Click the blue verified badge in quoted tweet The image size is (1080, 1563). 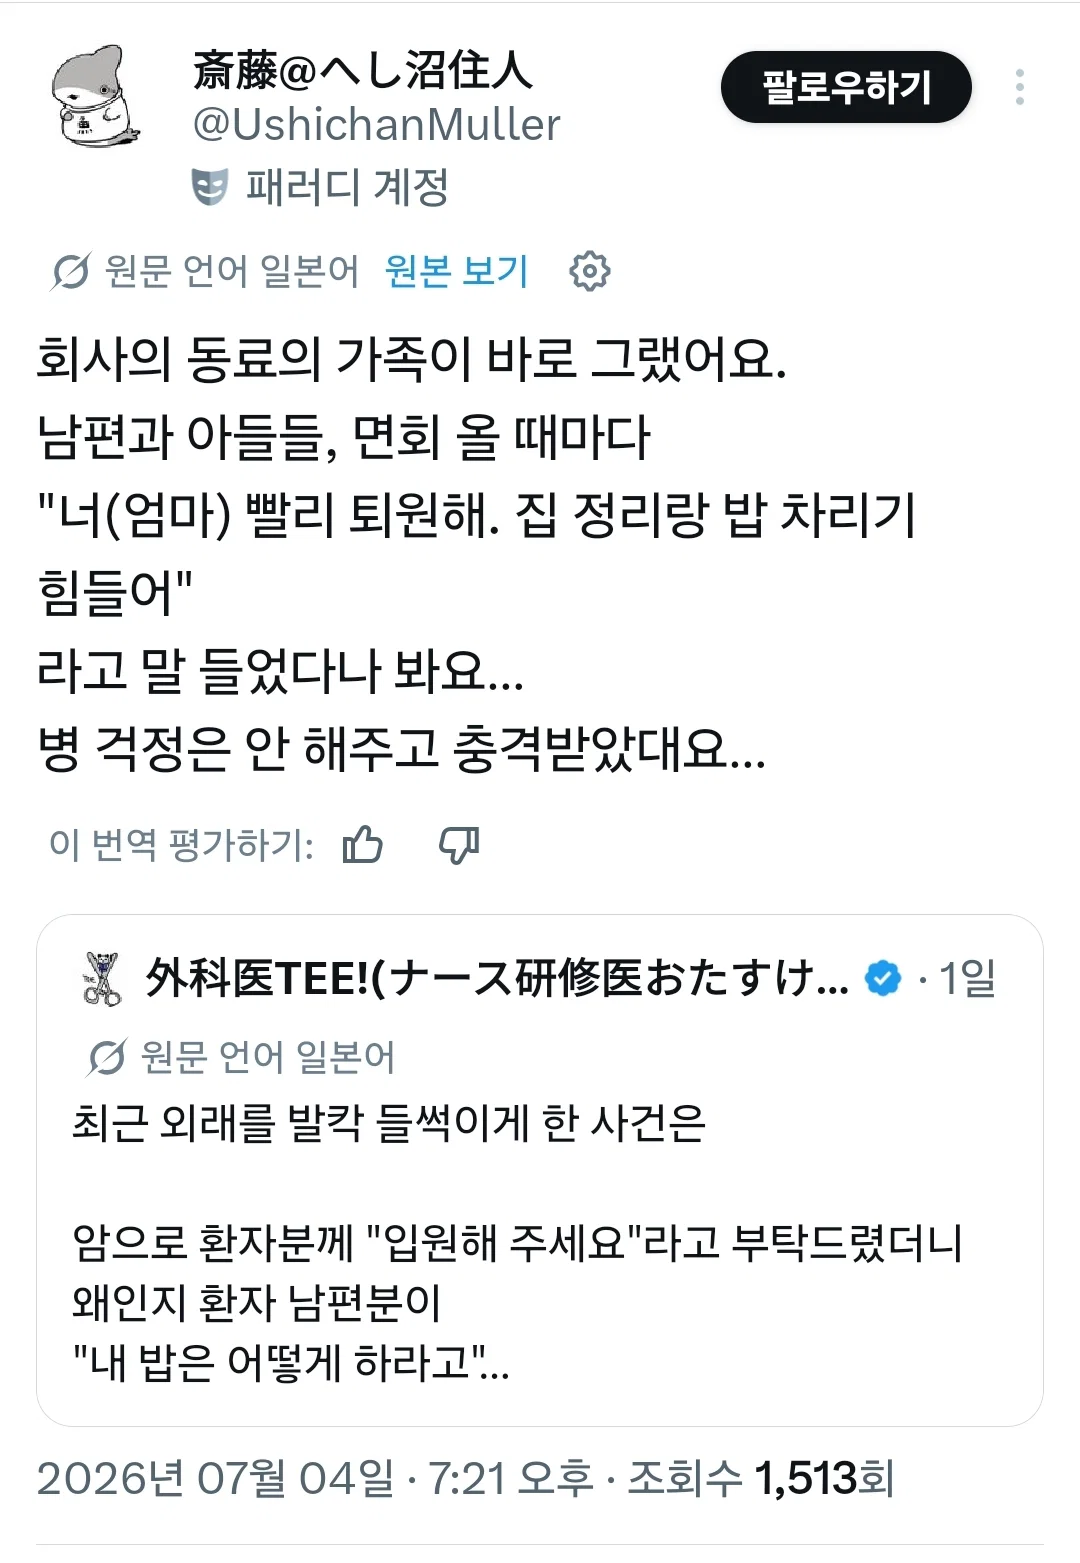coord(883,979)
